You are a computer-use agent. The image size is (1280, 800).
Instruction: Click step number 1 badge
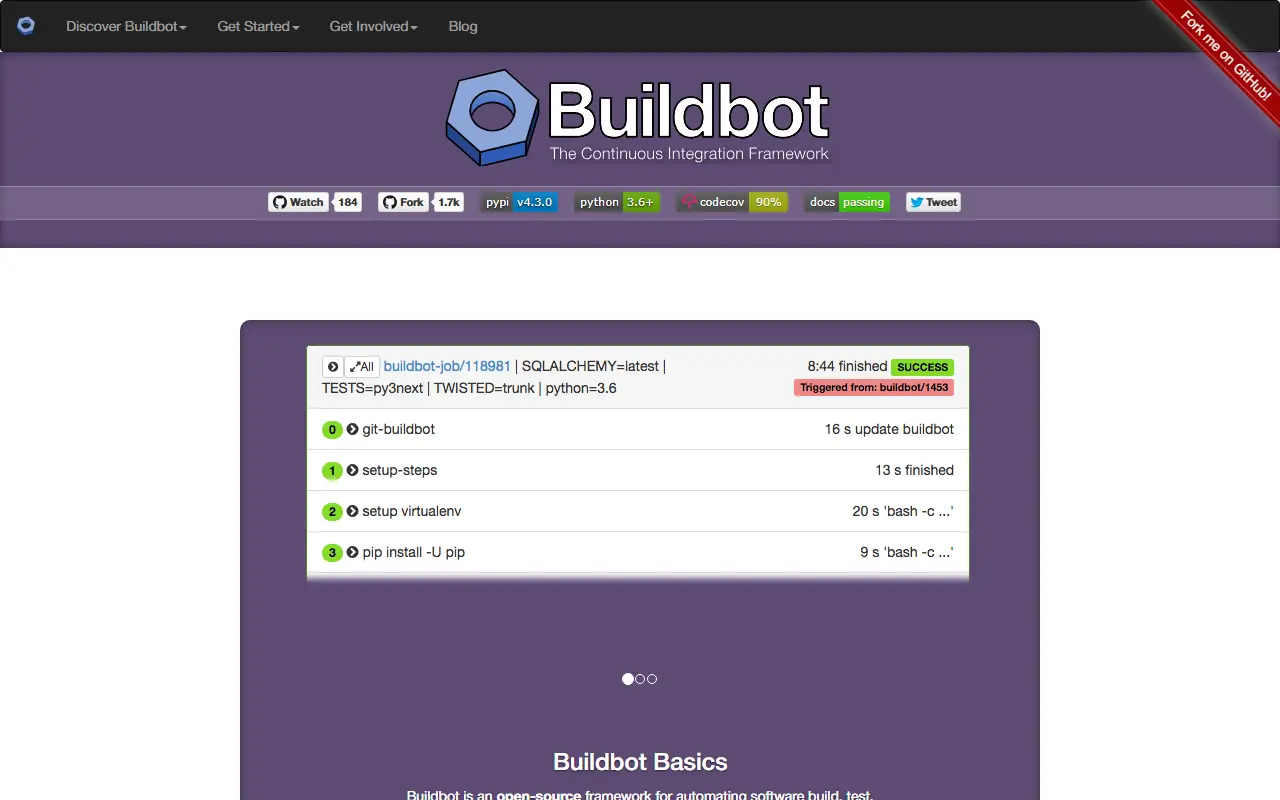point(332,471)
